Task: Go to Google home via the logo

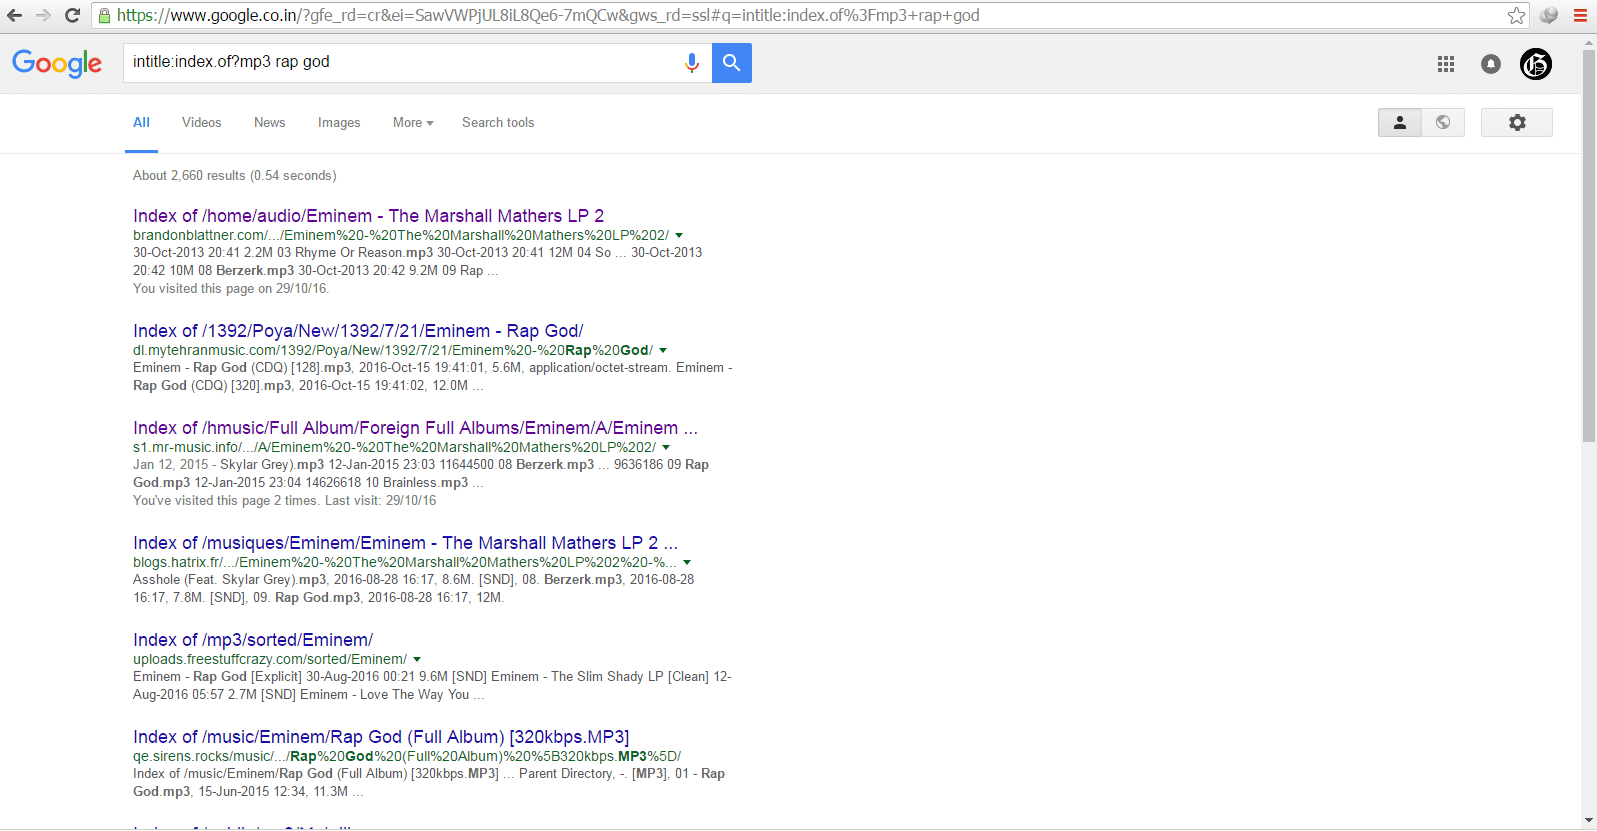Action: [57, 63]
